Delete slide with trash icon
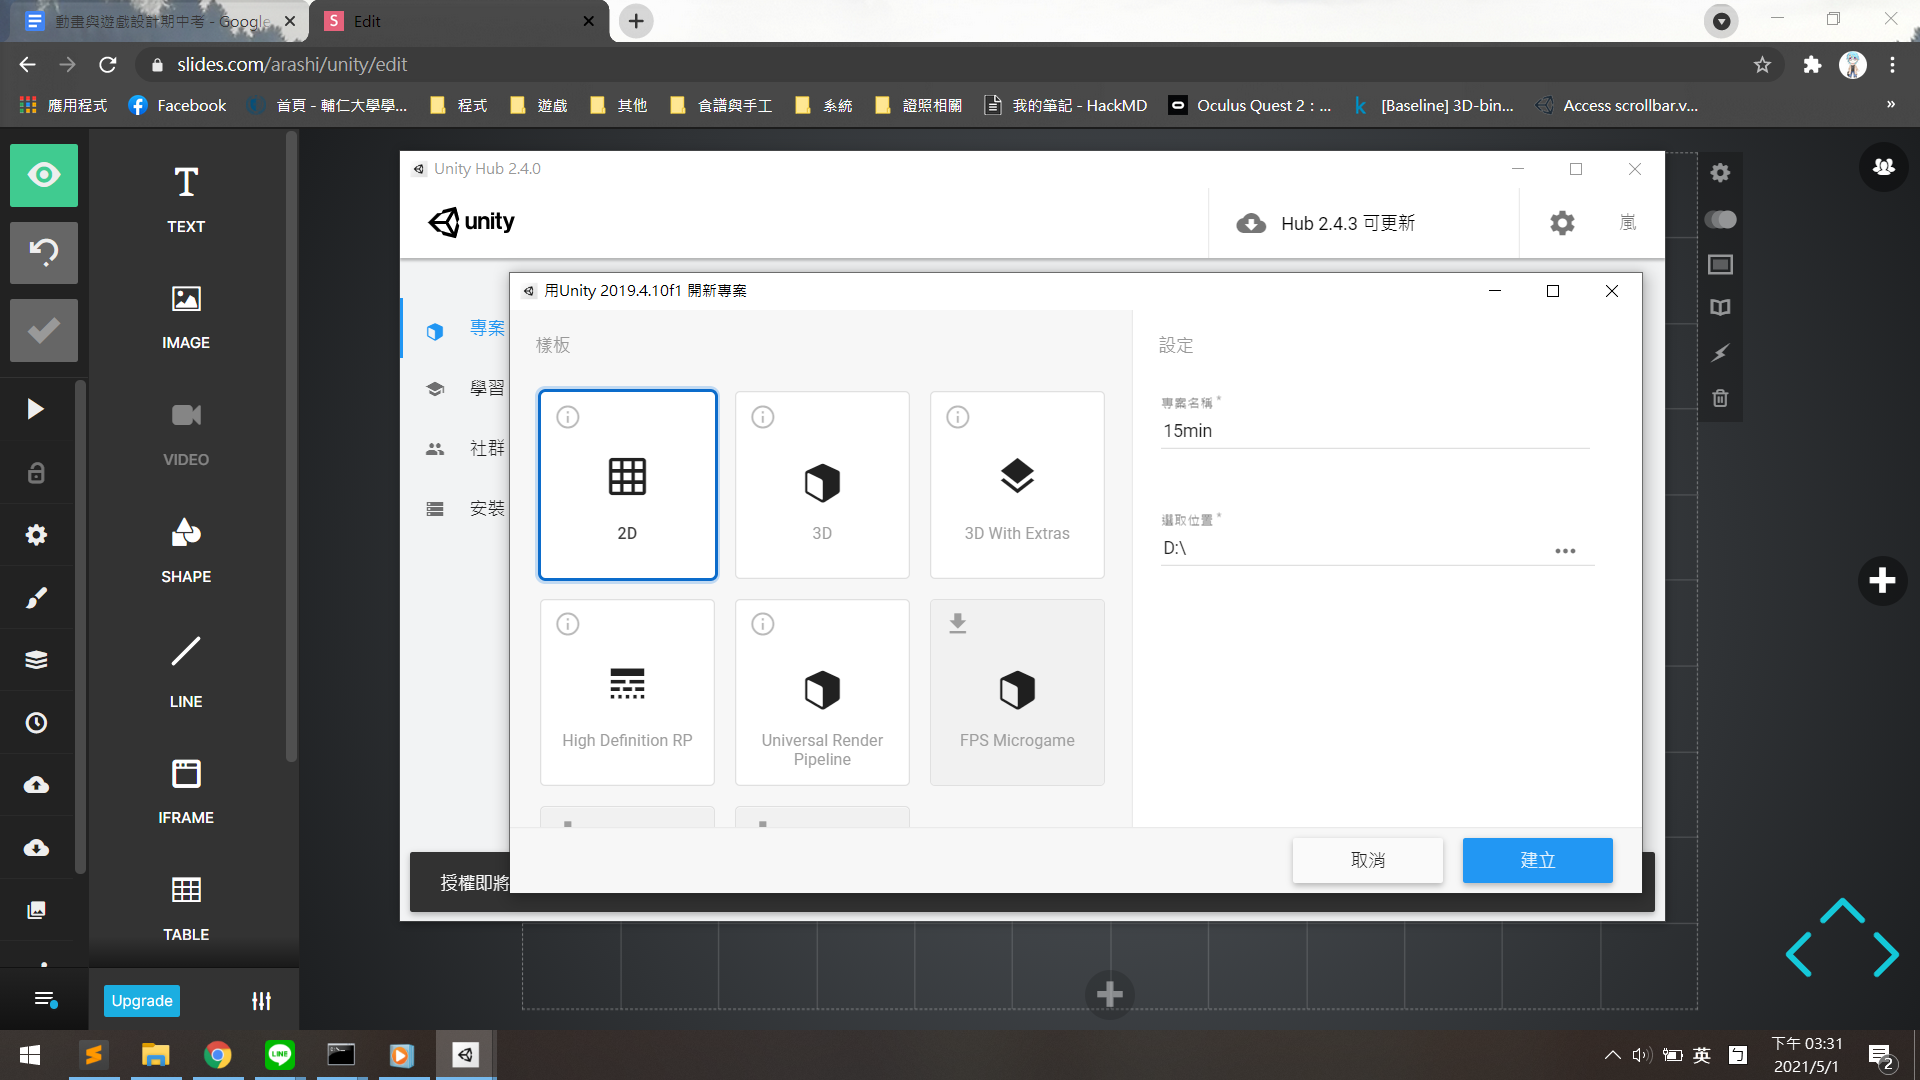Screen dimensions: 1920x1080 click(x=1720, y=398)
